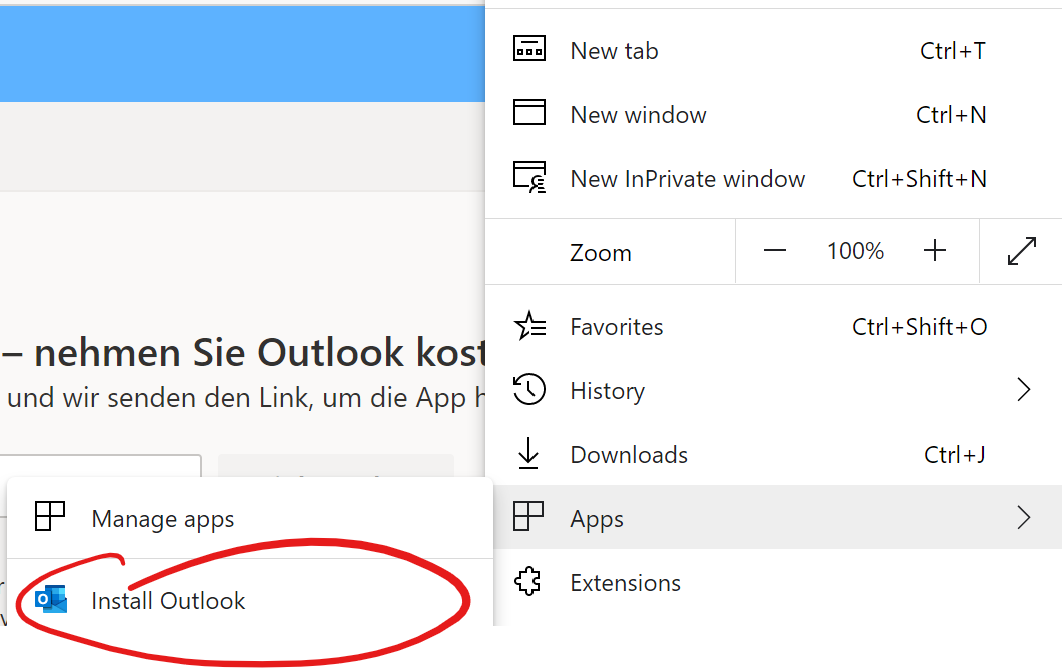Click the New window icon

pyautogui.click(x=529, y=112)
